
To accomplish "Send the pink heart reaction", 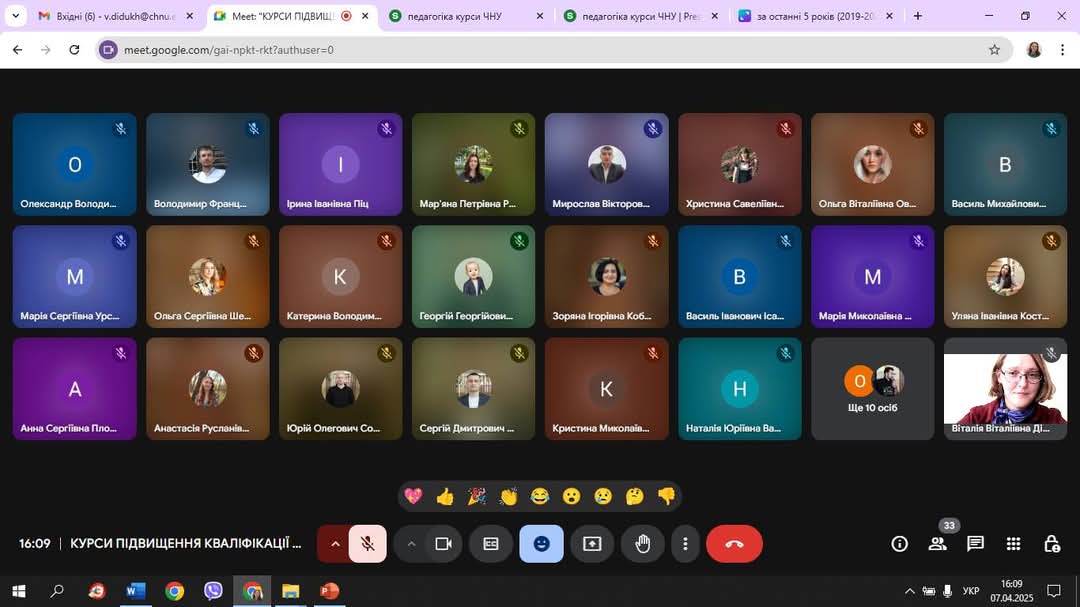I will (413, 497).
